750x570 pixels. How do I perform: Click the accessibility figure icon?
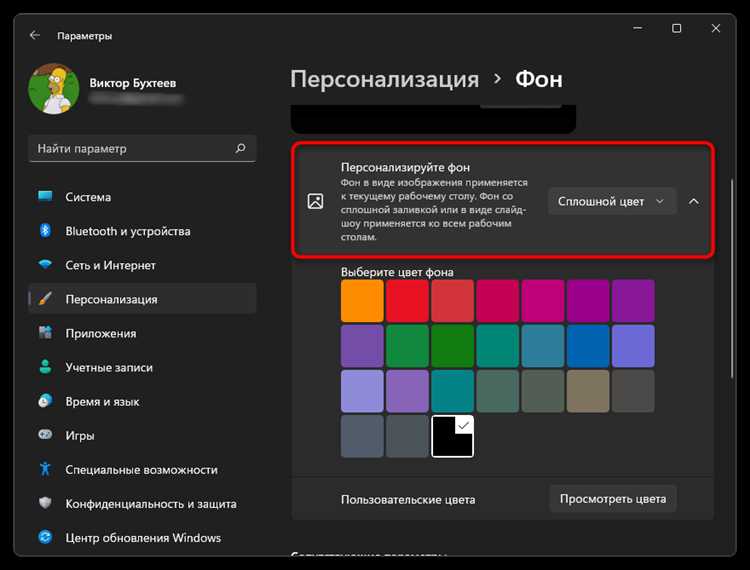(x=45, y=469)
